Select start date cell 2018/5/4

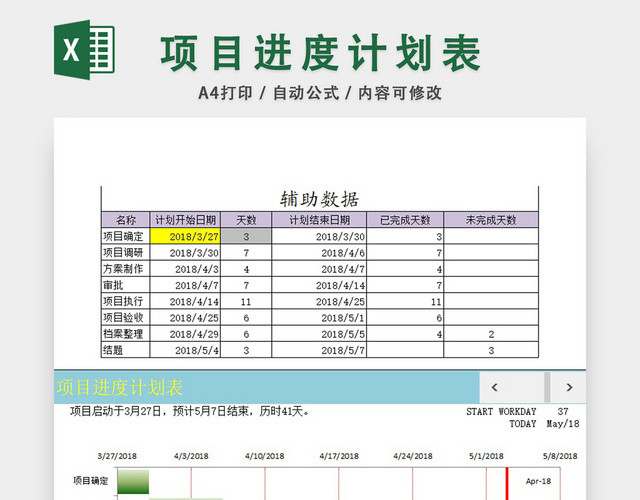pos(185,350)
